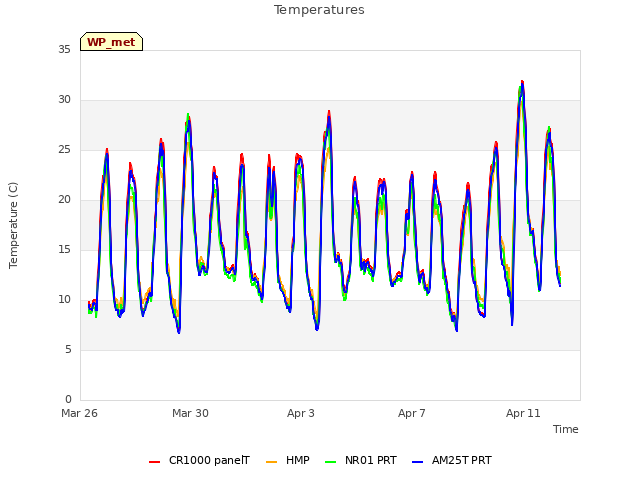
Task: Click the Apr 3 axis label
Action: coord(301,413)
